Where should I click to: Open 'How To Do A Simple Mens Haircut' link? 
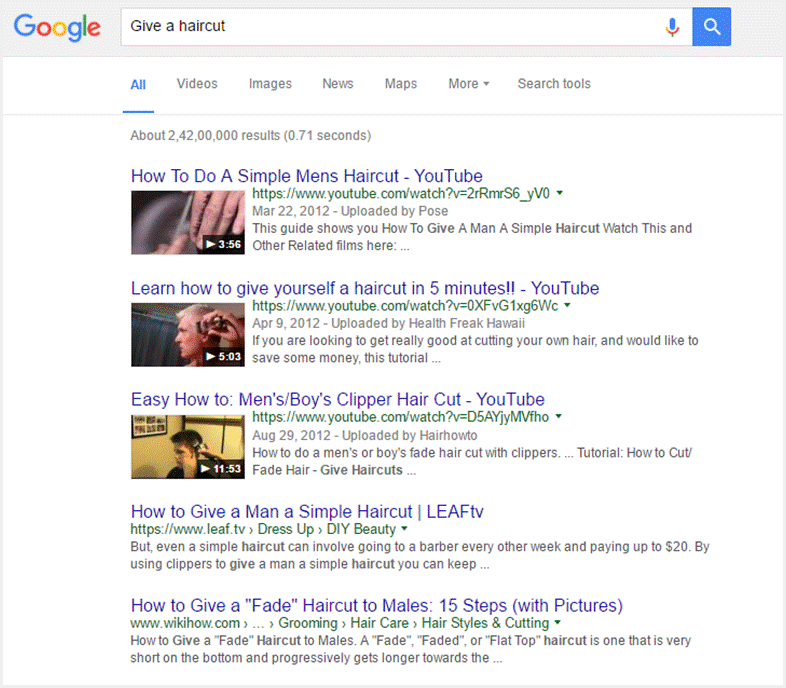coord(306,177)
